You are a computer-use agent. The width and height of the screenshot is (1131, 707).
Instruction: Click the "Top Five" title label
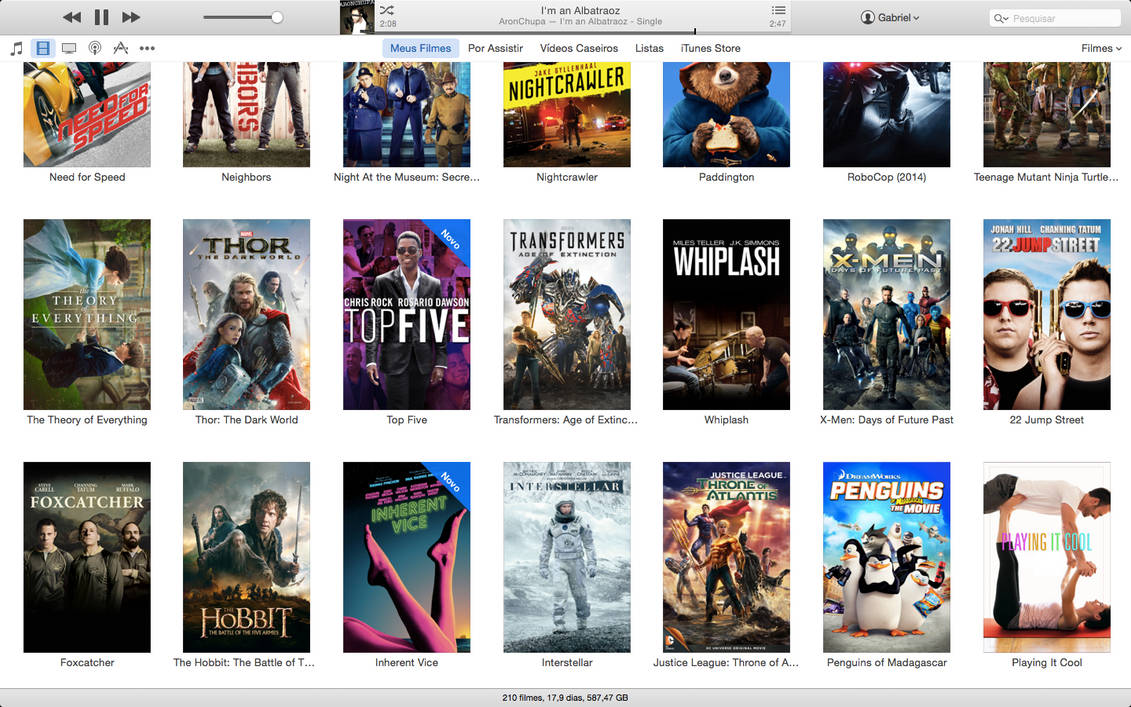point(407,420)
